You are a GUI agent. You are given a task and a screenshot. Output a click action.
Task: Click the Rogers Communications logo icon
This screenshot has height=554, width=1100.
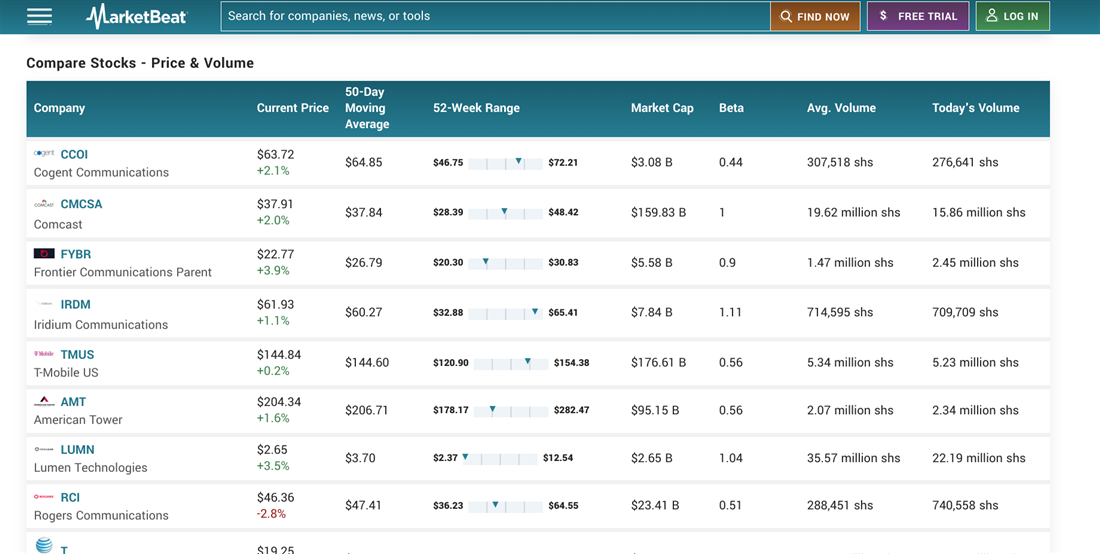pos(44,497)
